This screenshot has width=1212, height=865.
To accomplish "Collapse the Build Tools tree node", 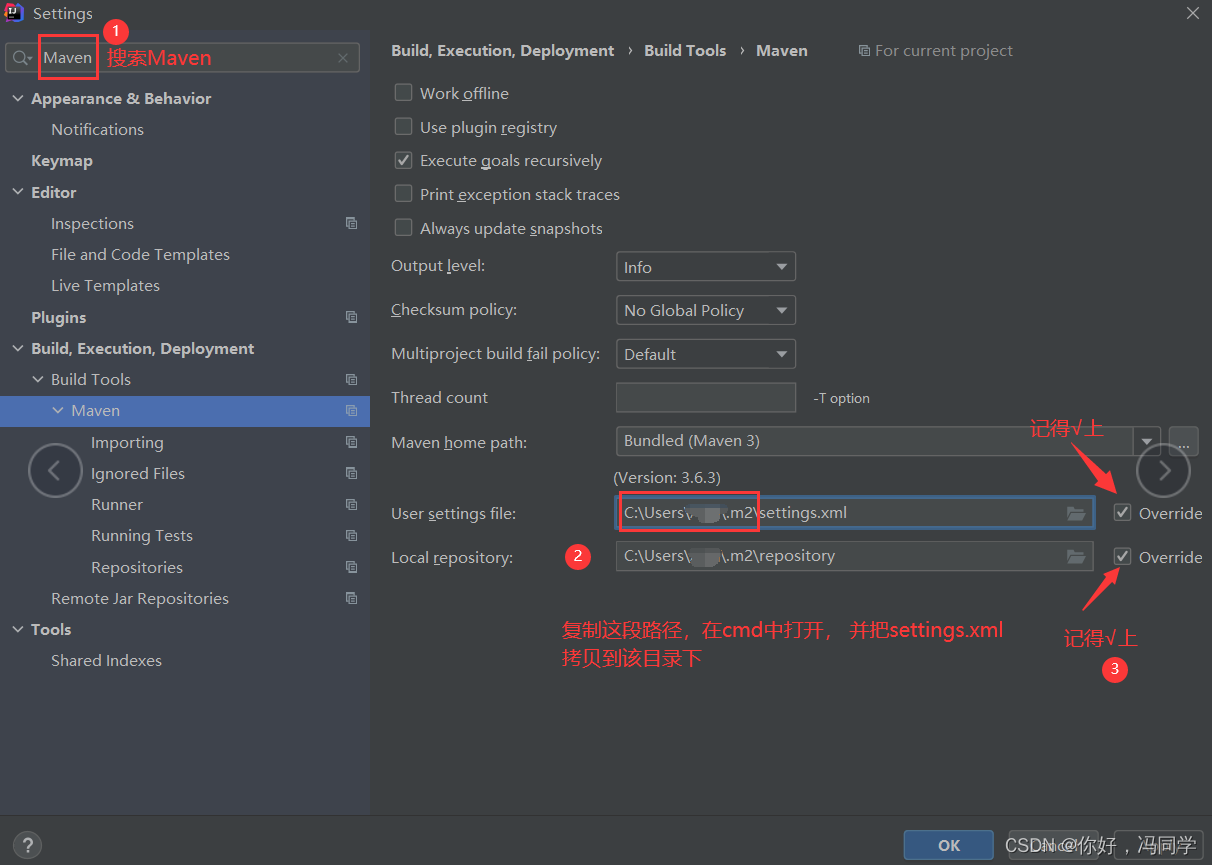I will (38, 379).
